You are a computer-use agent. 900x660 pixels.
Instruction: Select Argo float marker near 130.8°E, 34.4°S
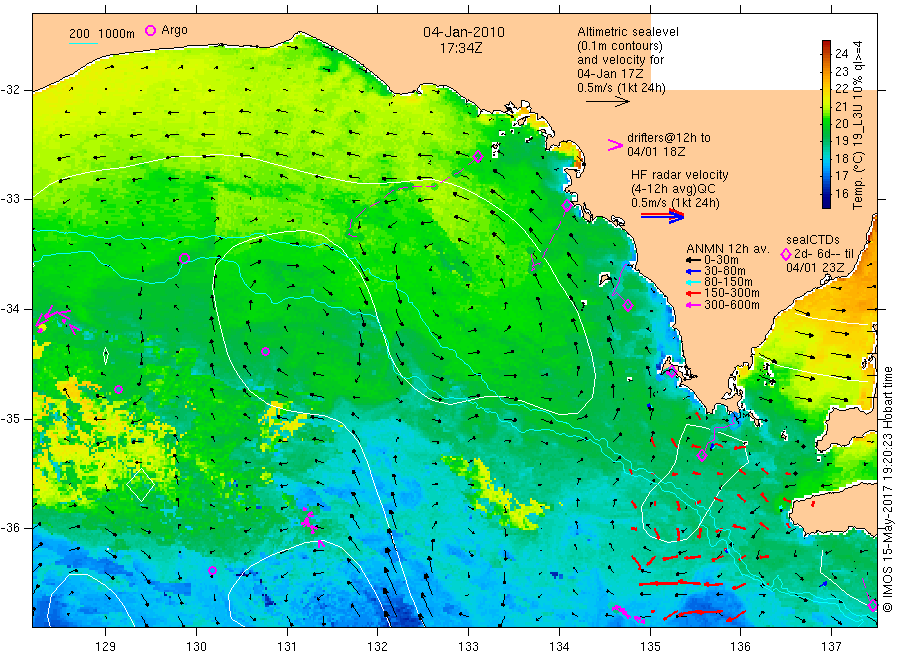tap(265, 351)
